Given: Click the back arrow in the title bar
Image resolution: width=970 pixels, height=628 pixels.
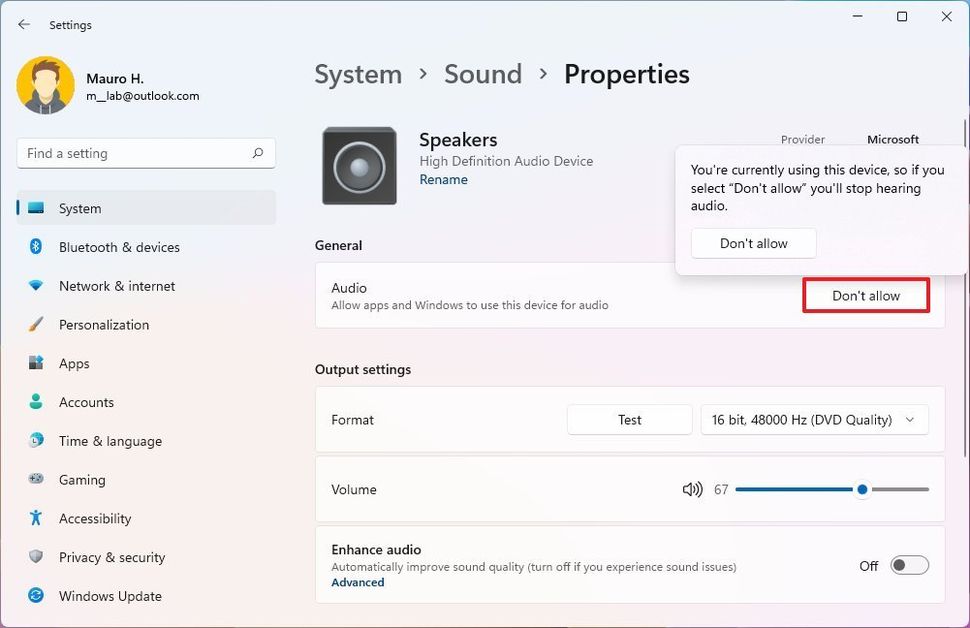Looking at the screenshot, I should (22, 24).
